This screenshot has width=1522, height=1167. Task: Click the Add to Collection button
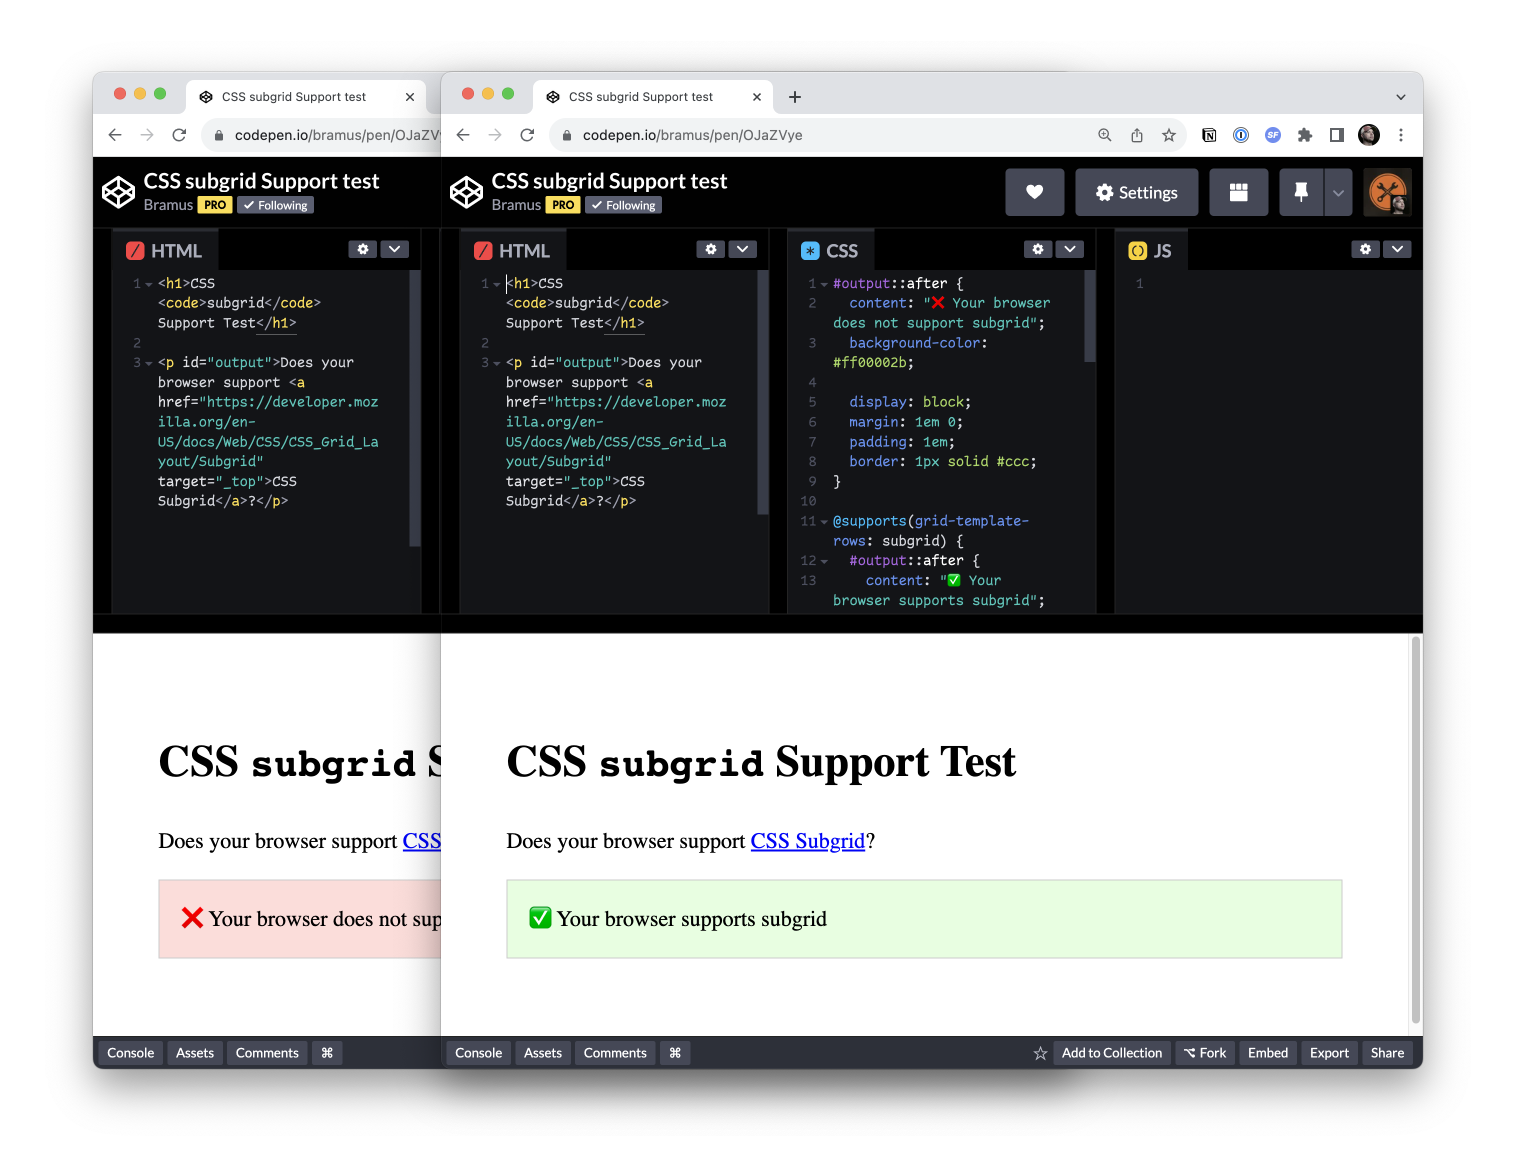[x=1111, y=1052]
